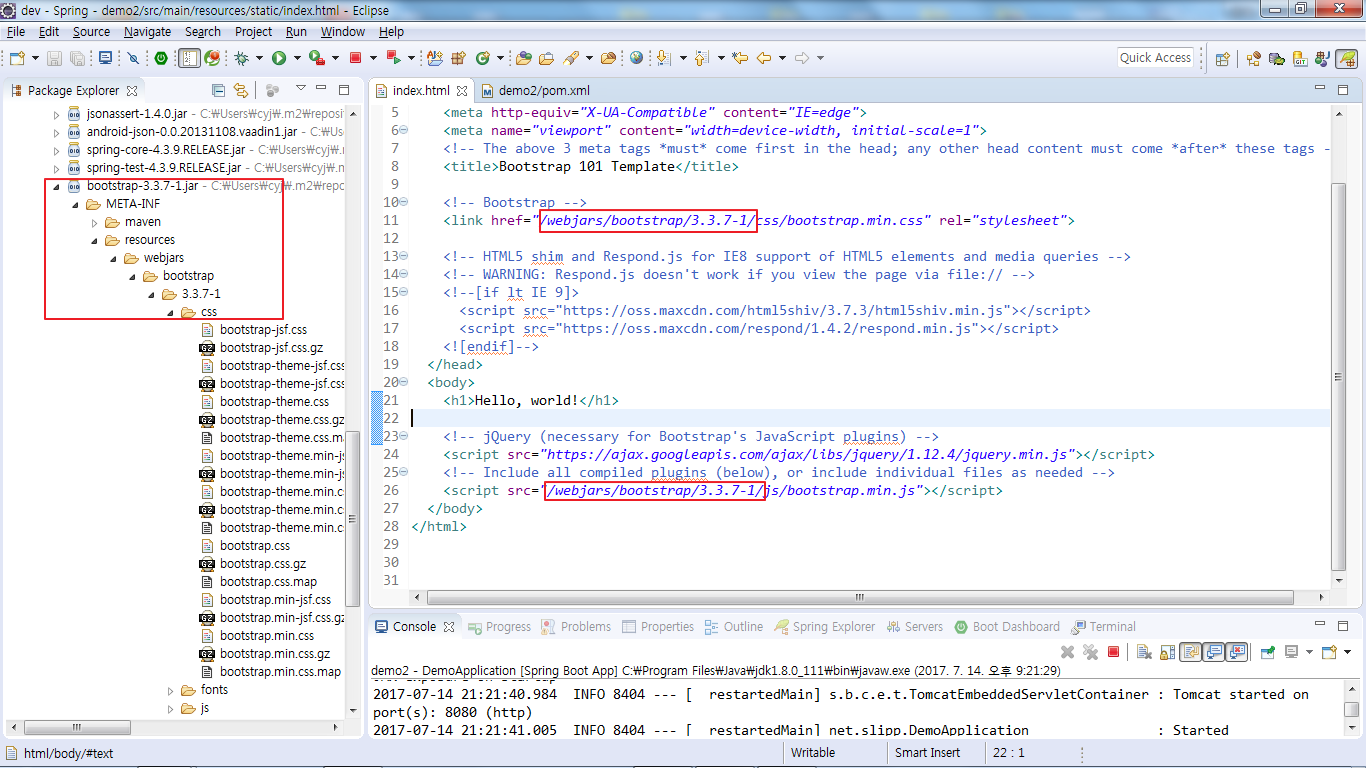Switch to the demo2/pom.xml editor tab
Image resolution: width=1366 pixels, height=768 pixels.
coord(535,90)
